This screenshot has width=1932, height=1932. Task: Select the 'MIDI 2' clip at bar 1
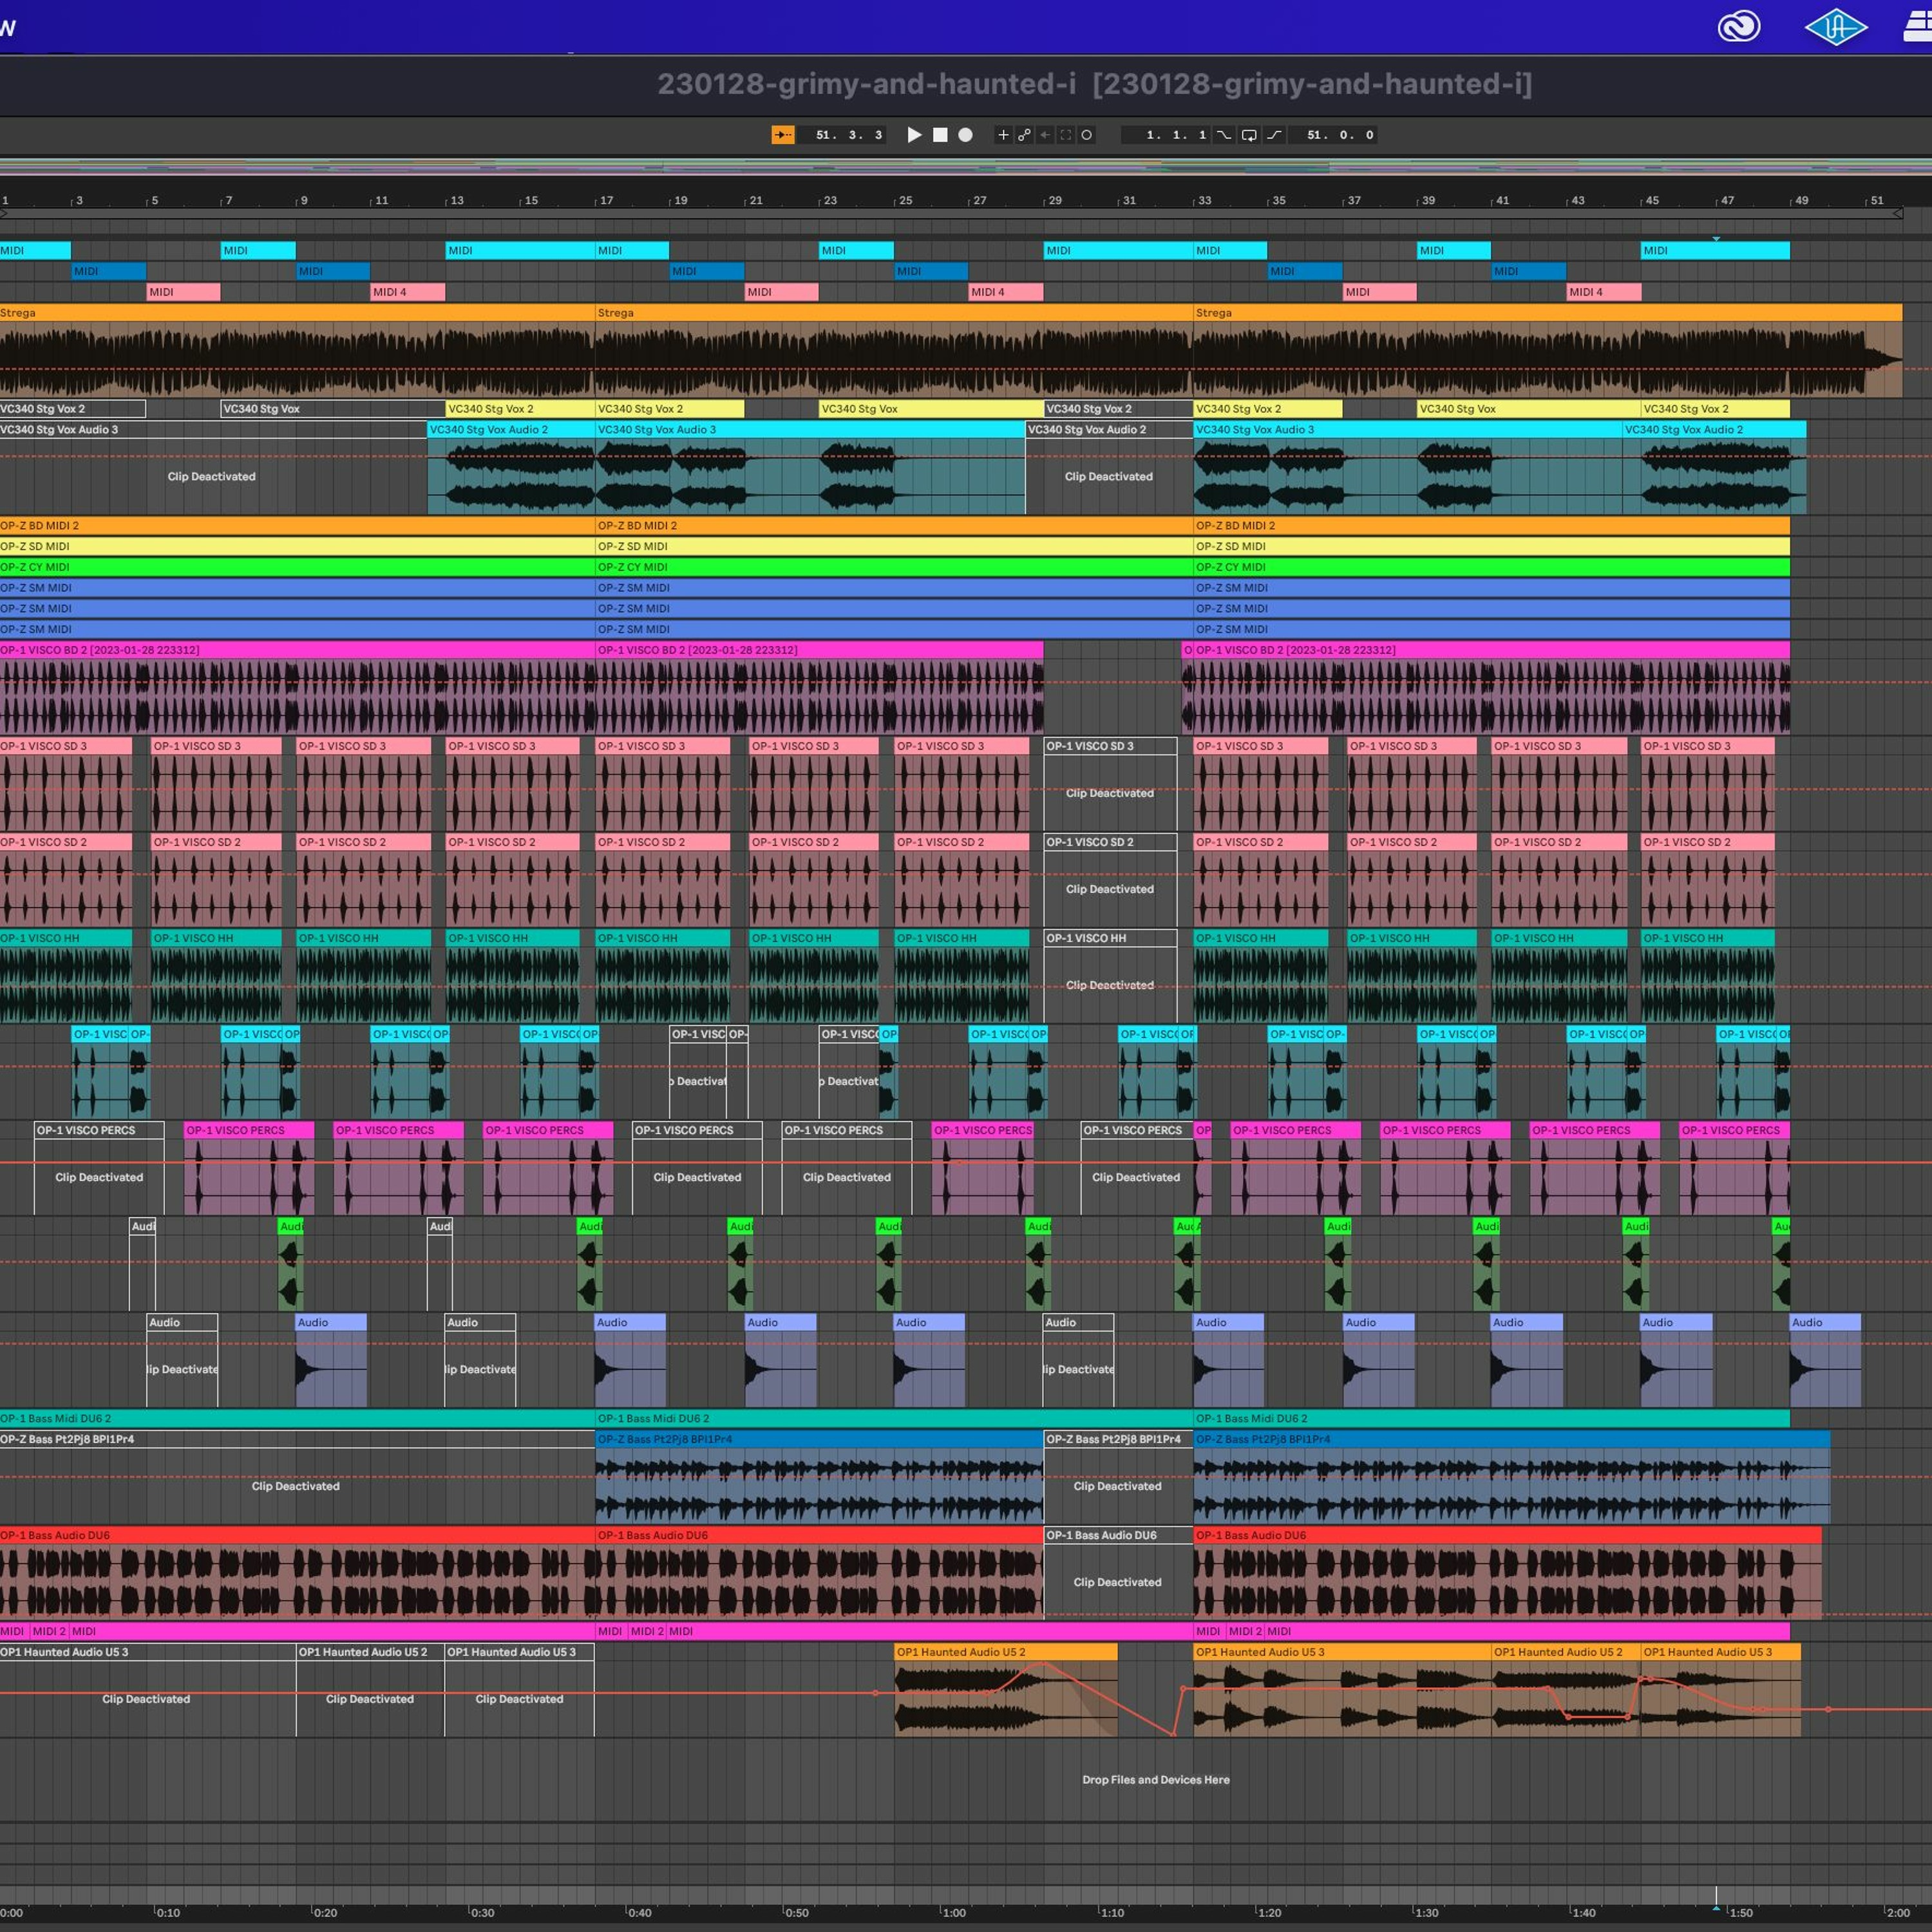point(49,1631)
